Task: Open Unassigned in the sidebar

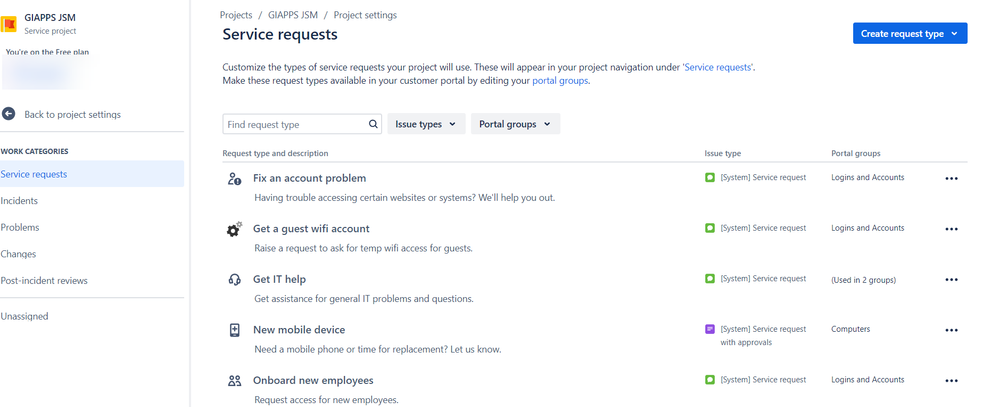Action: click(x=24, y=316)
